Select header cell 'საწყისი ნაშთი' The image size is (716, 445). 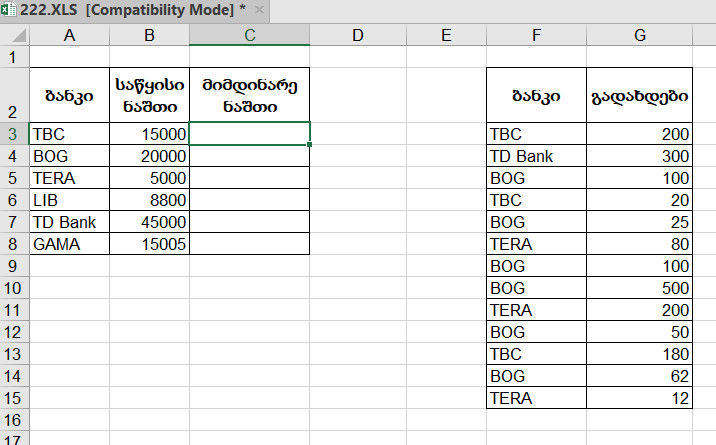tap(149, 95)
